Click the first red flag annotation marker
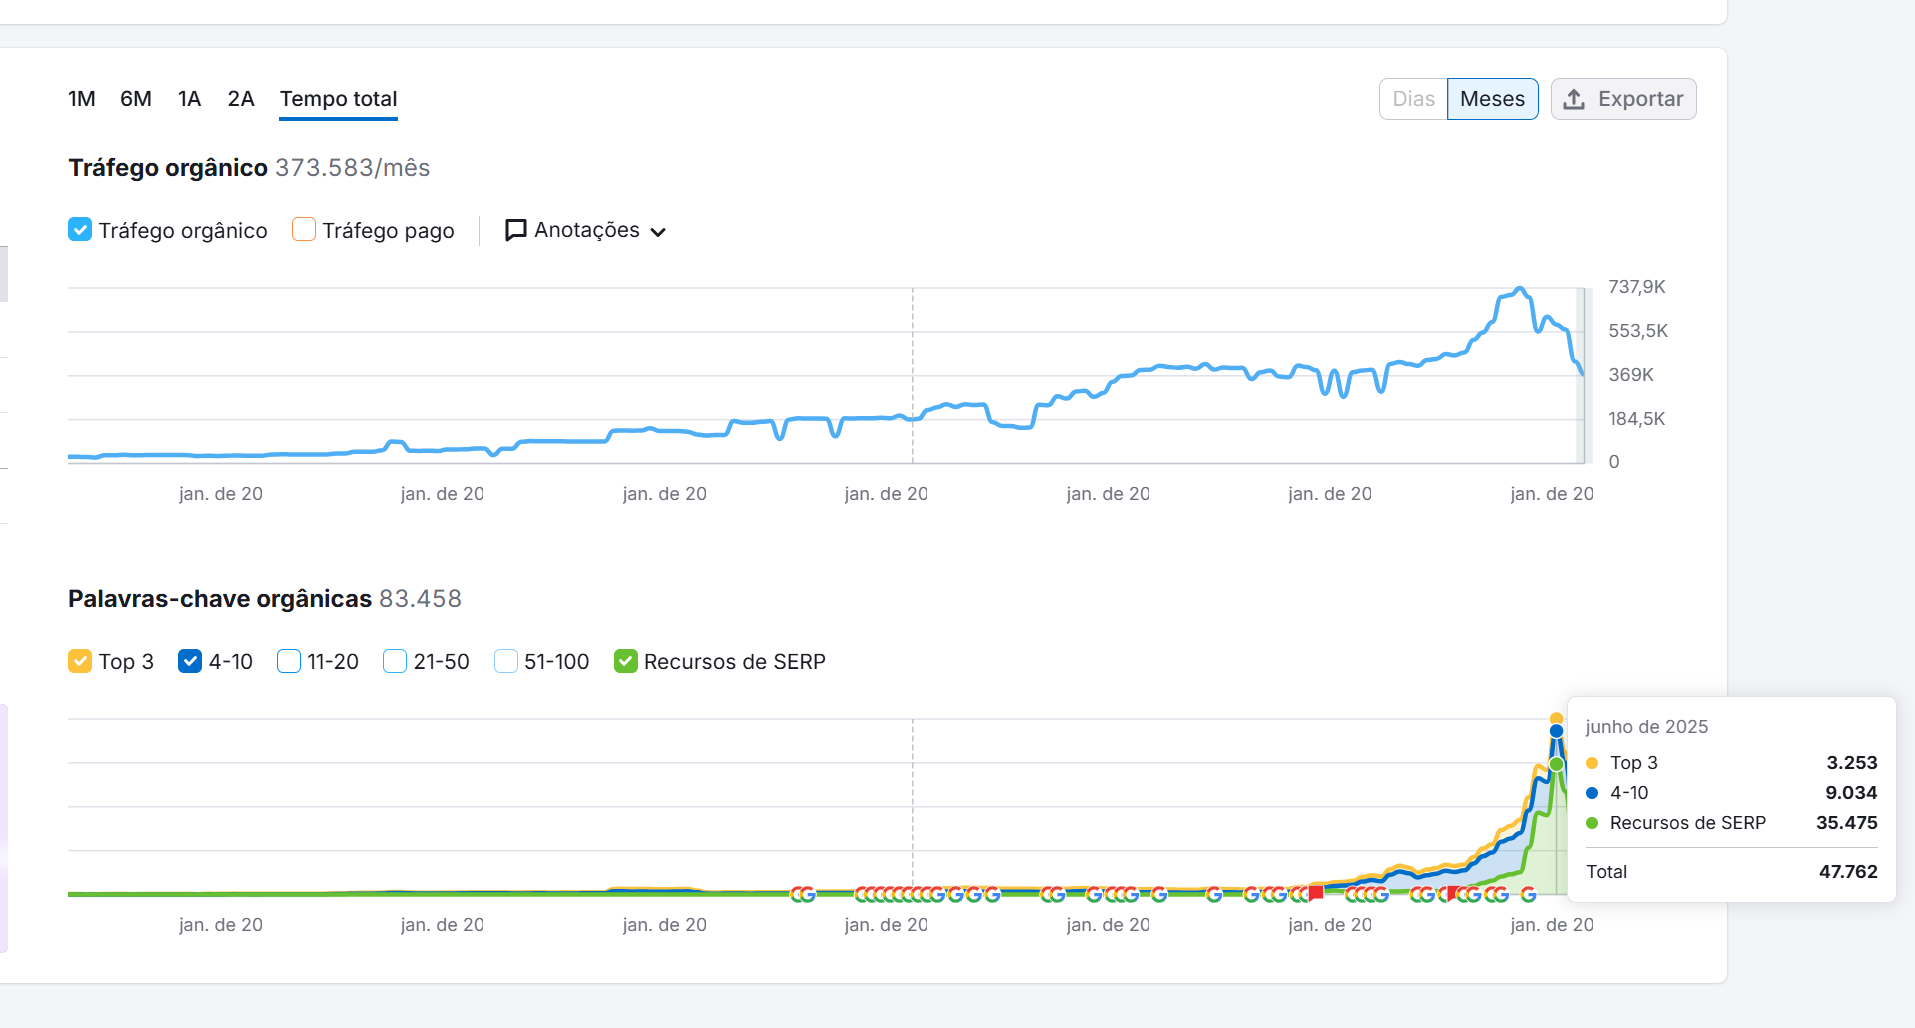The height and width of the screenshot is (1028, 1915). click(1316, 892)
